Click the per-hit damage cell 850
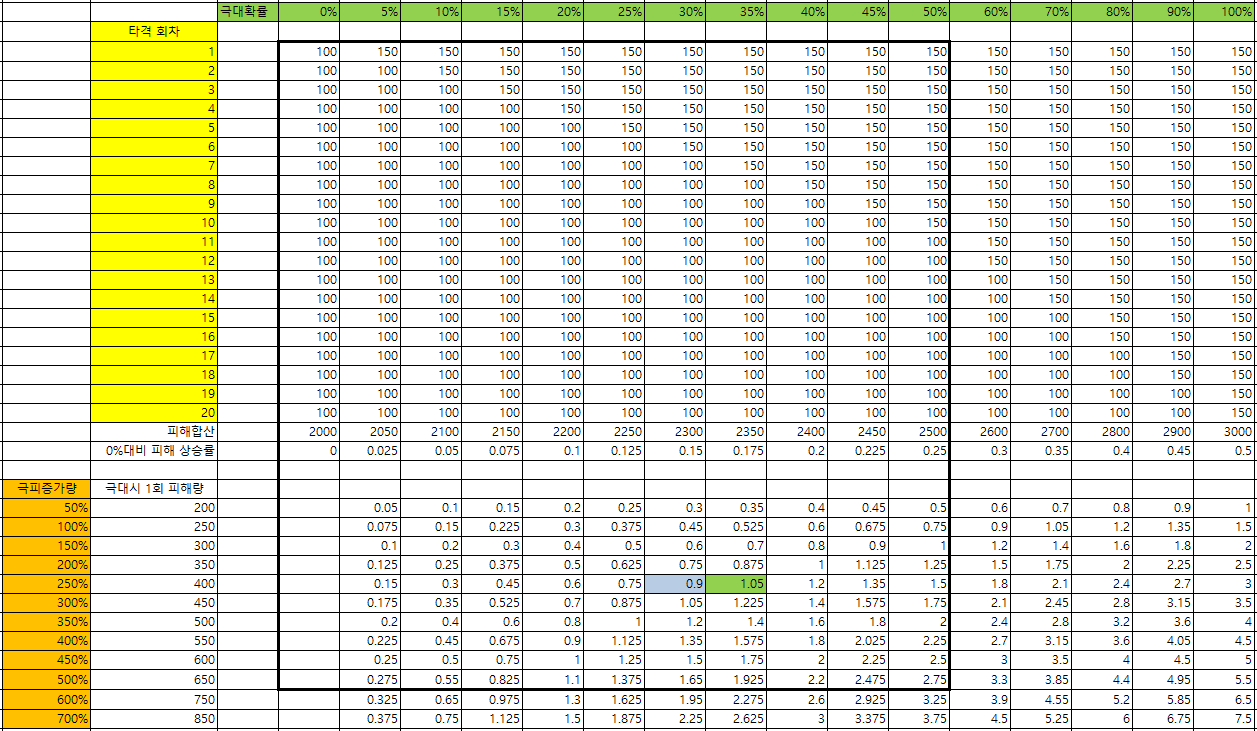The height and width of the screenshot is (731, 1257). pyautogui.click(x=154, y=718)
